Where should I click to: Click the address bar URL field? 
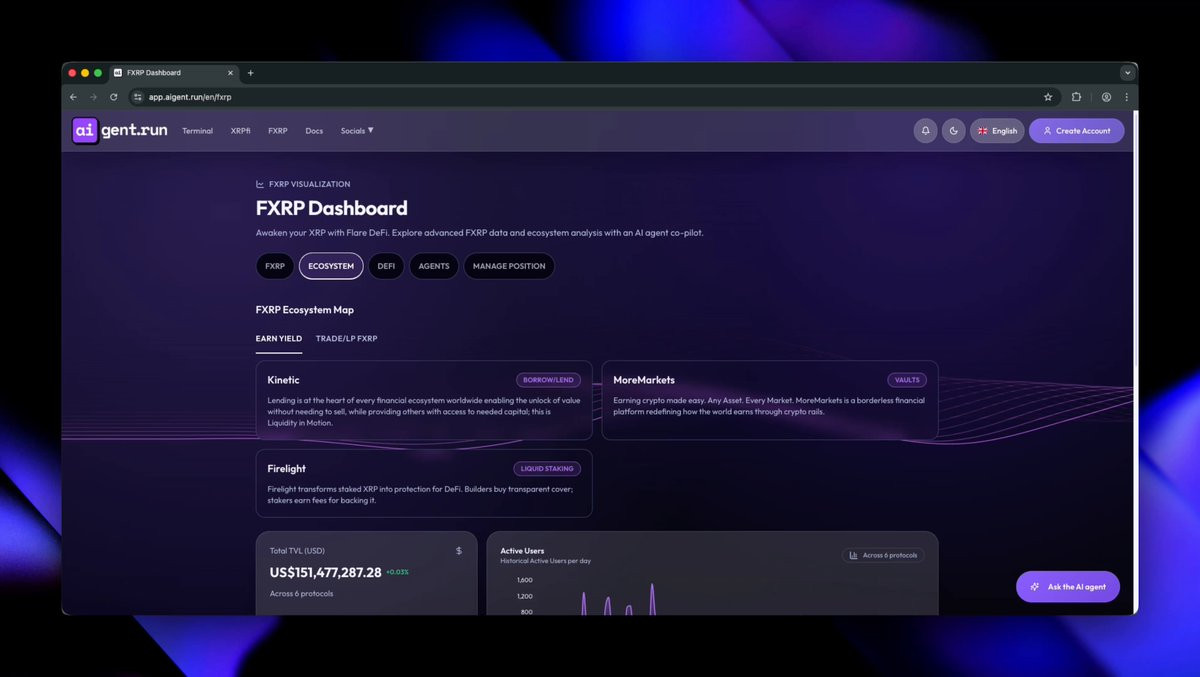coord(592,97)
